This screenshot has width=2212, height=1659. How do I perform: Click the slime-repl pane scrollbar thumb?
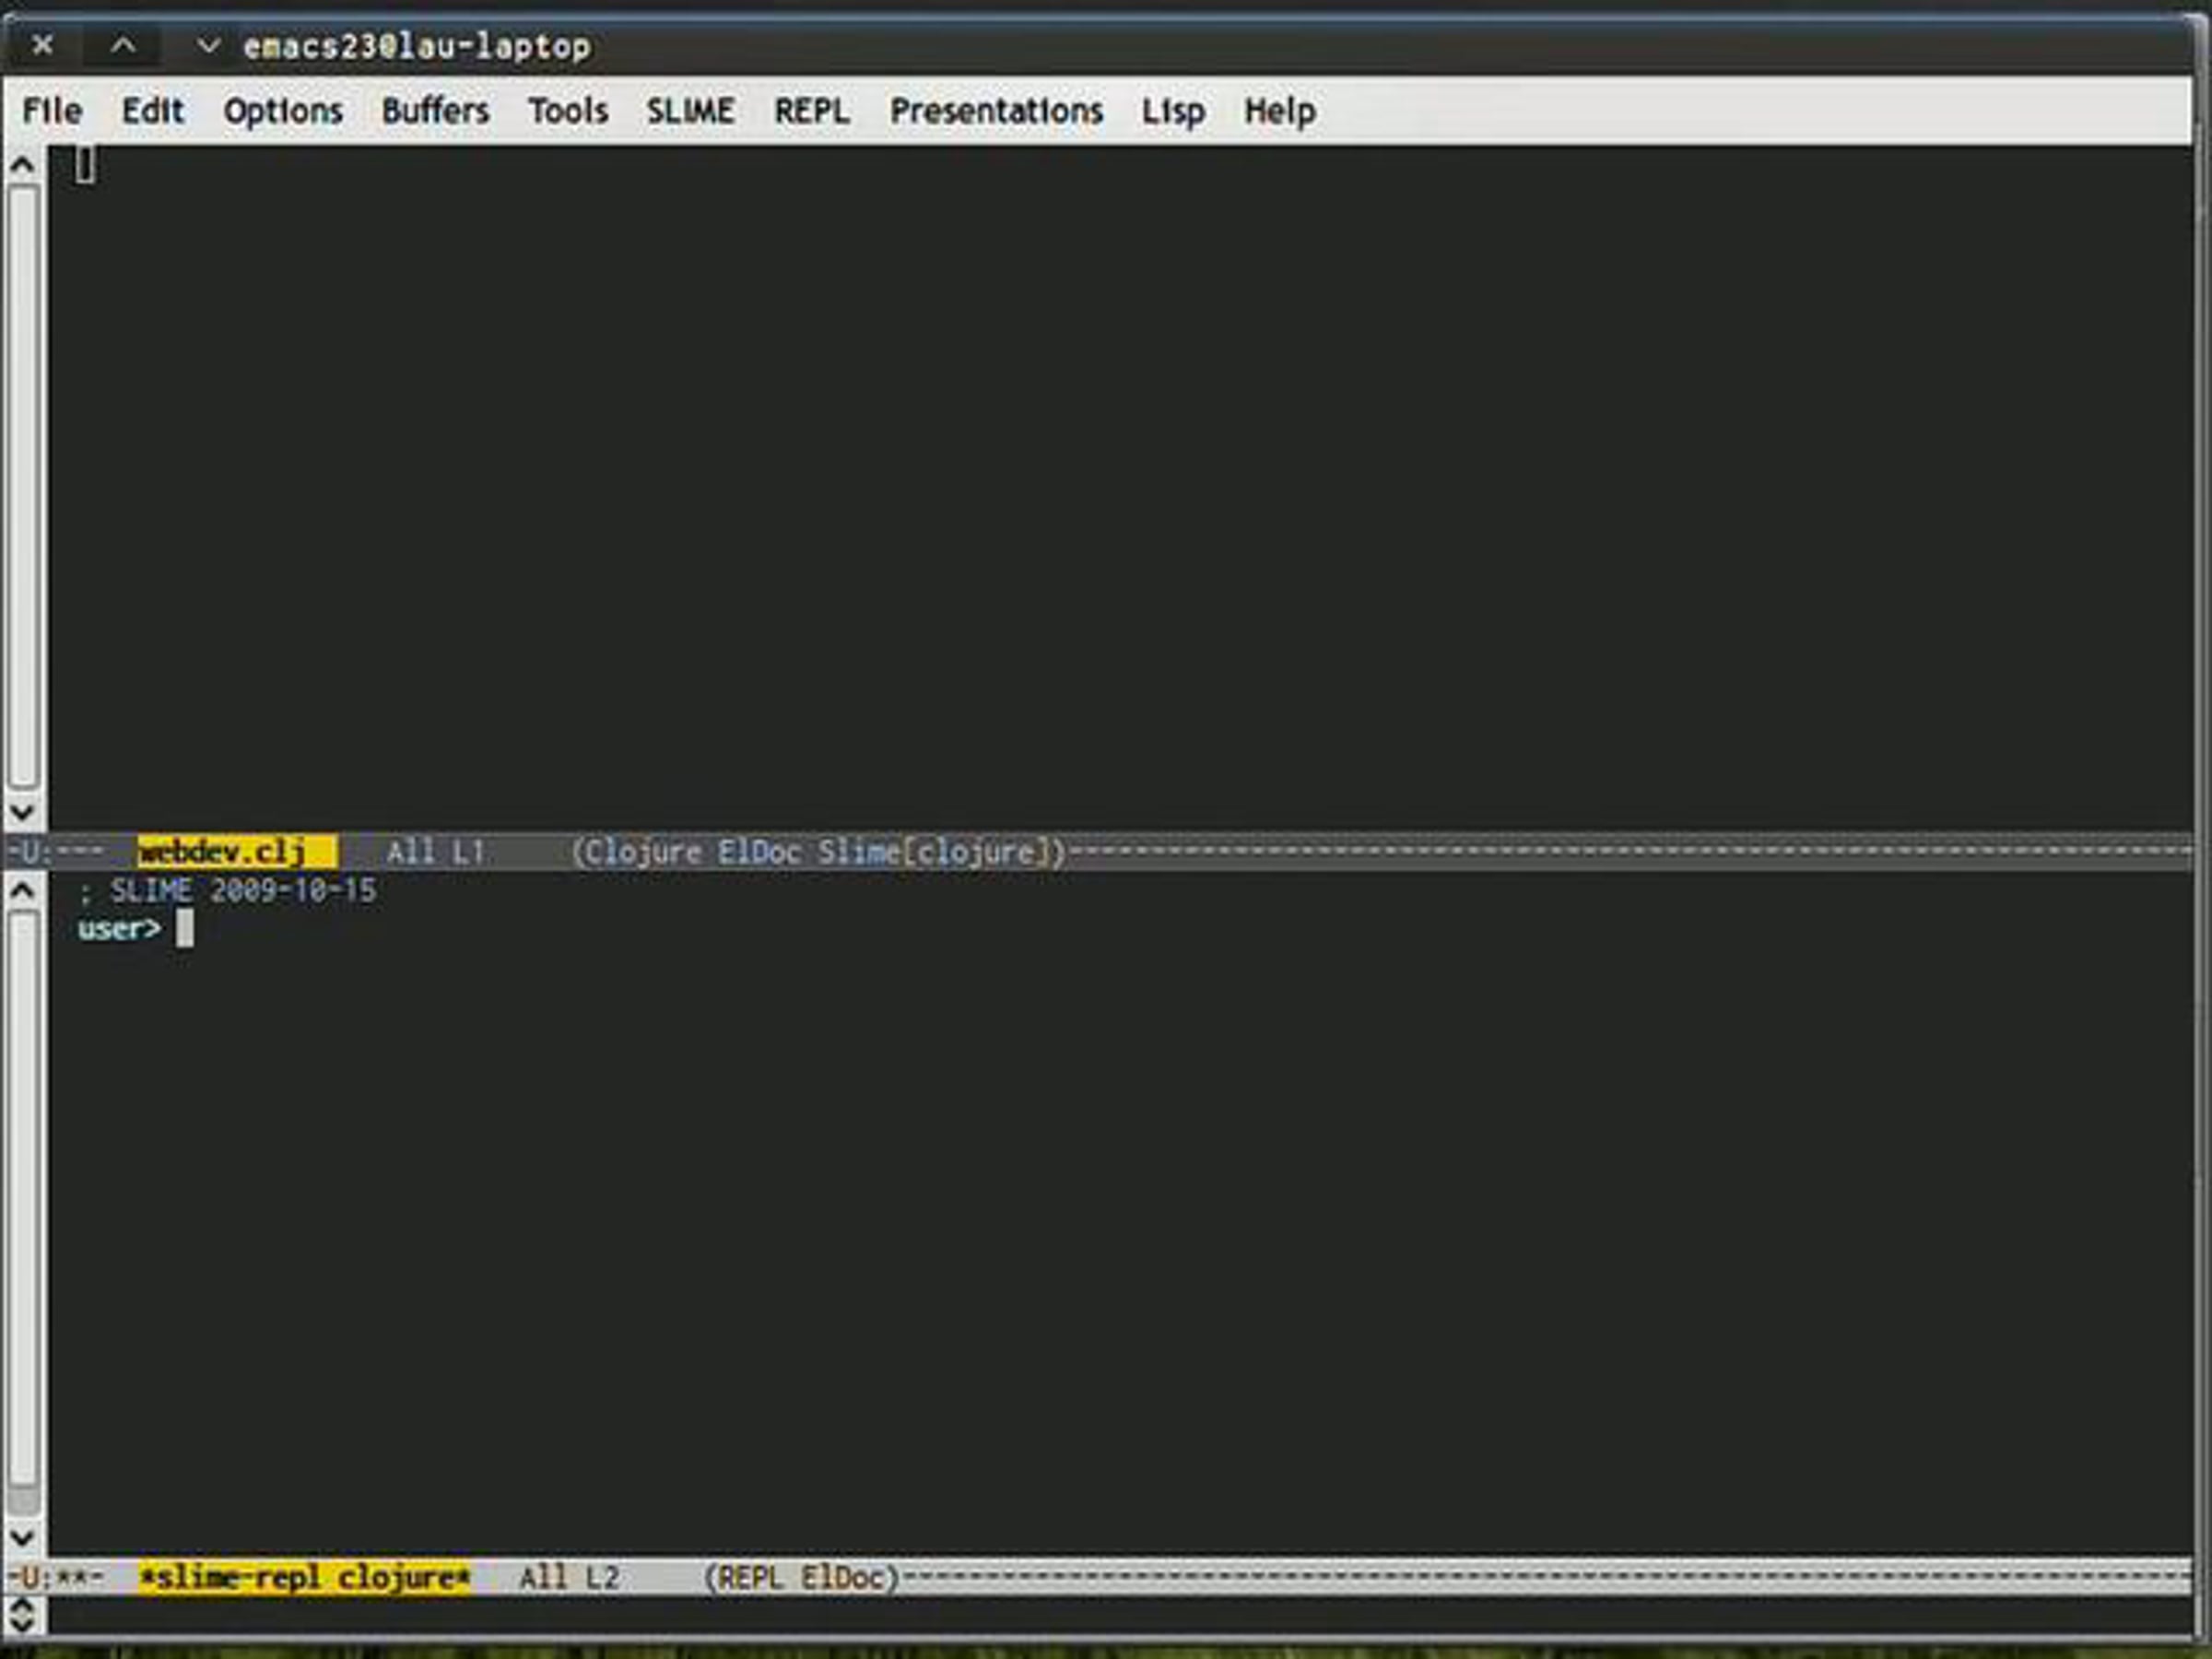coord(24,1199)
